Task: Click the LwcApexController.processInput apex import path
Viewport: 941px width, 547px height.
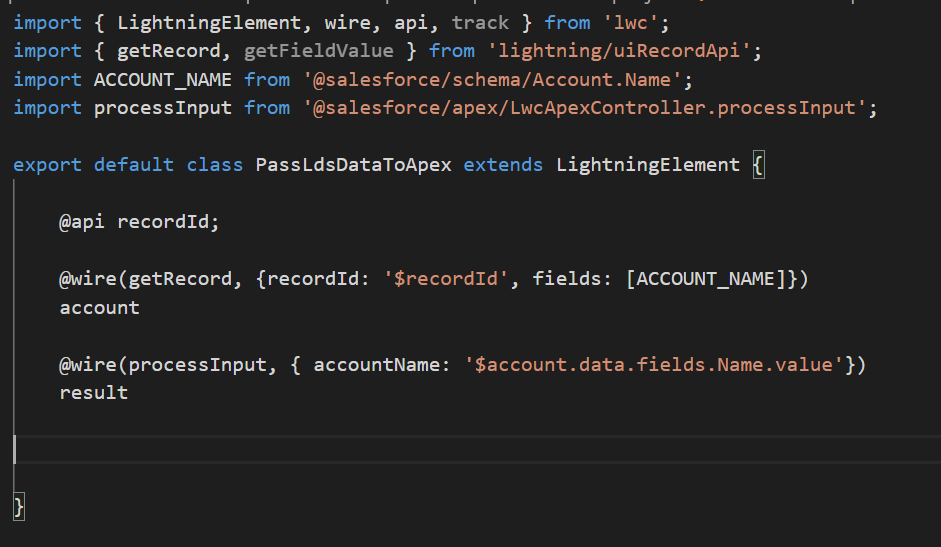Action: (585, 108)
